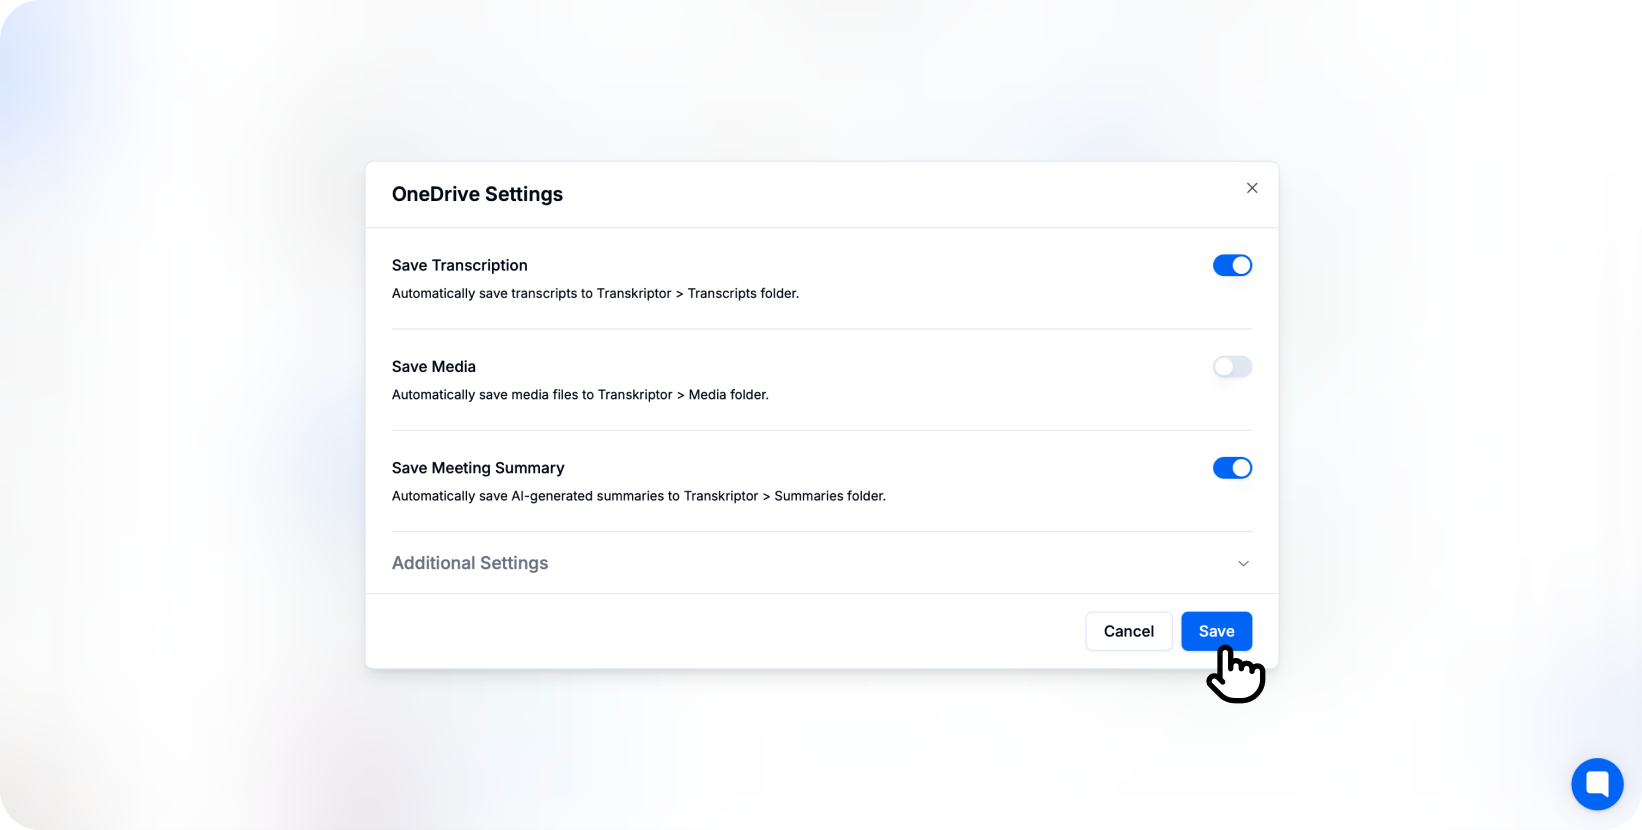Click the Save Transcription row label

point(459,265)
